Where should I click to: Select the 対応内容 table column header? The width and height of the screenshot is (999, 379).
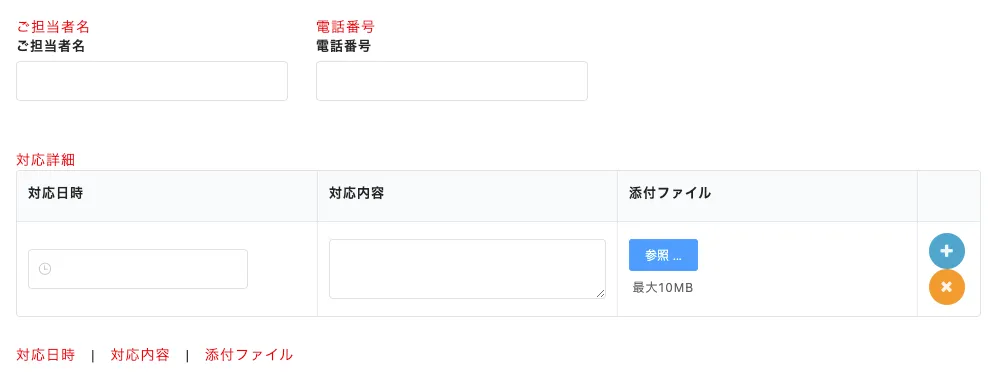coord(356,194)
